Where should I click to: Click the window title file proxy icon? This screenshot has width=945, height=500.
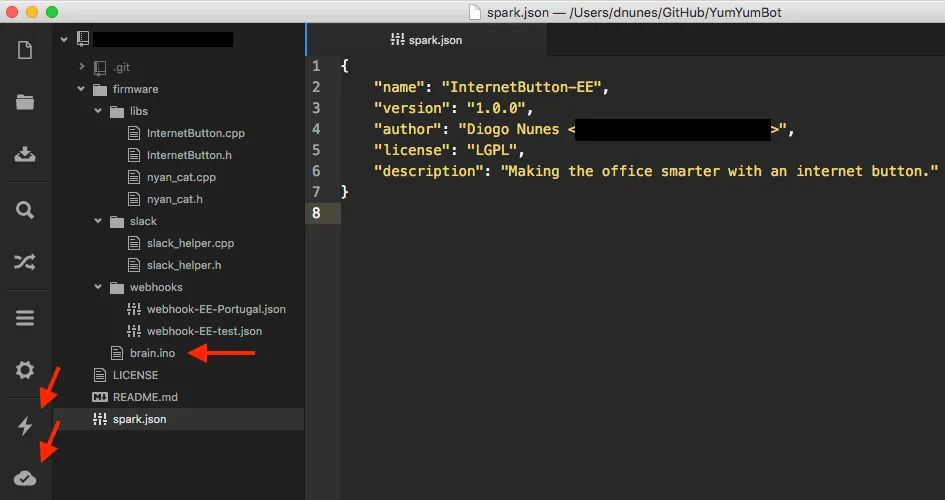pos(475,12)
